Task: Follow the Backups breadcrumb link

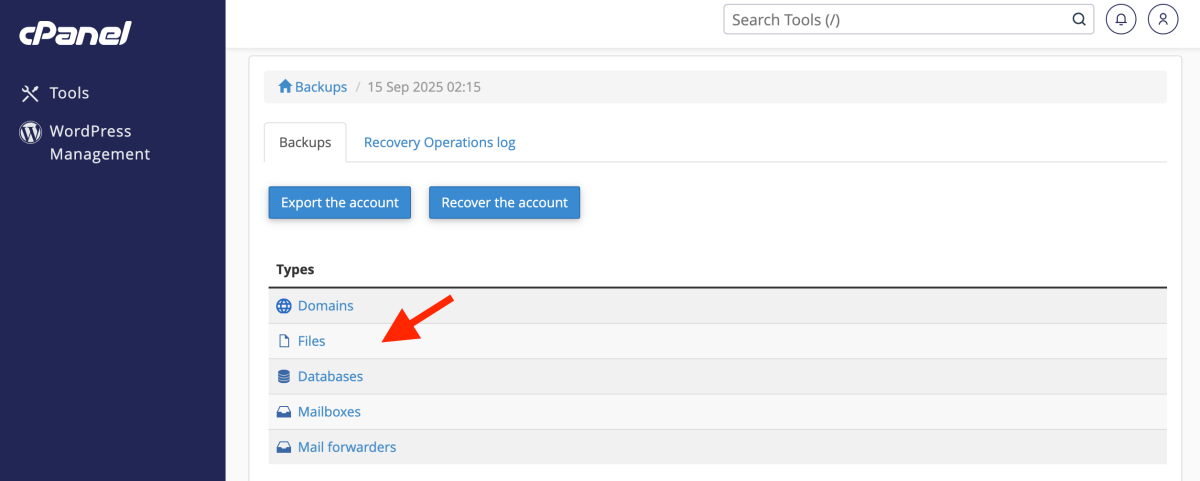Action: pos(320,87)
